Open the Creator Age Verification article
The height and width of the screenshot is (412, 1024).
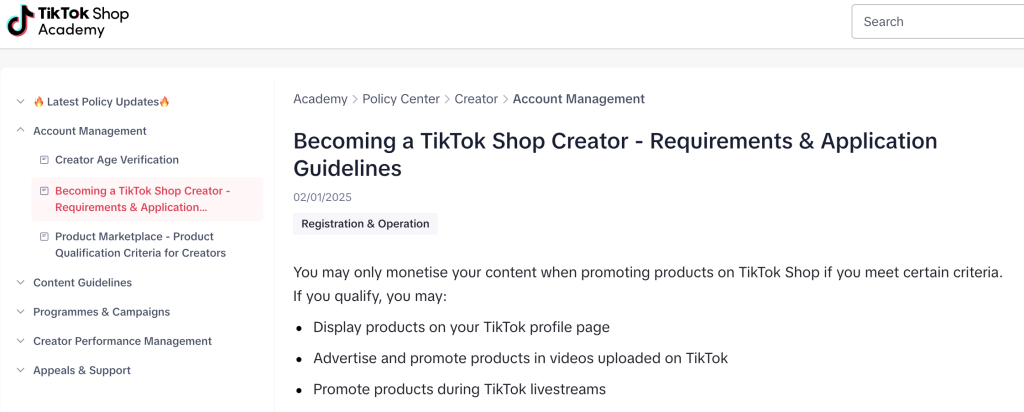pos(117,160)
